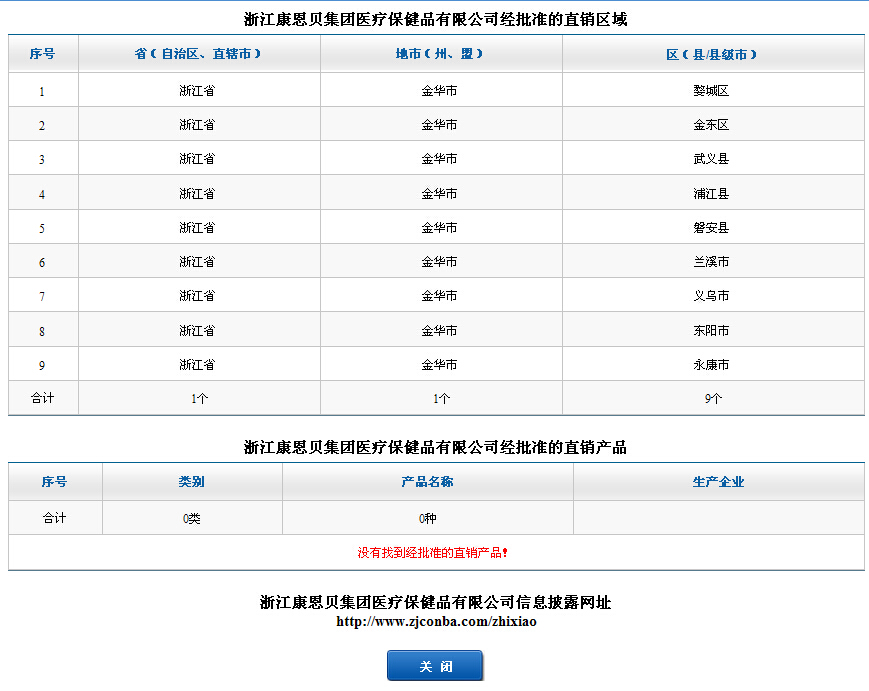The width and height of the screenshot is (869, 691).
Task: Click the red 没有找到经批准的直销产品 message
Action: coord(432,552)
